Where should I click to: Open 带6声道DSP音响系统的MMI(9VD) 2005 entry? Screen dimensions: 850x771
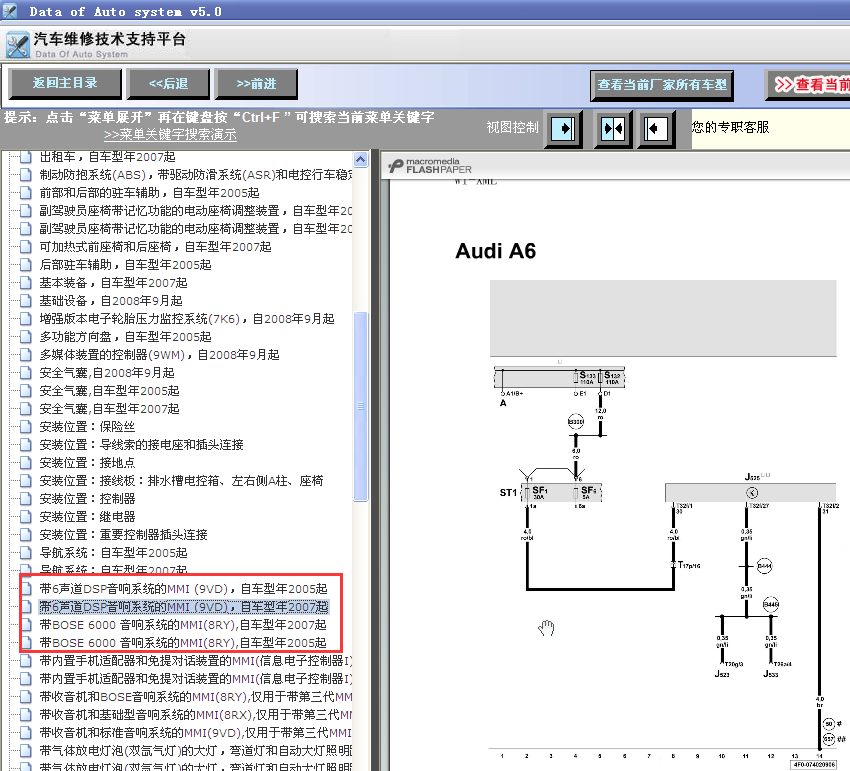(x=183, y=588)
